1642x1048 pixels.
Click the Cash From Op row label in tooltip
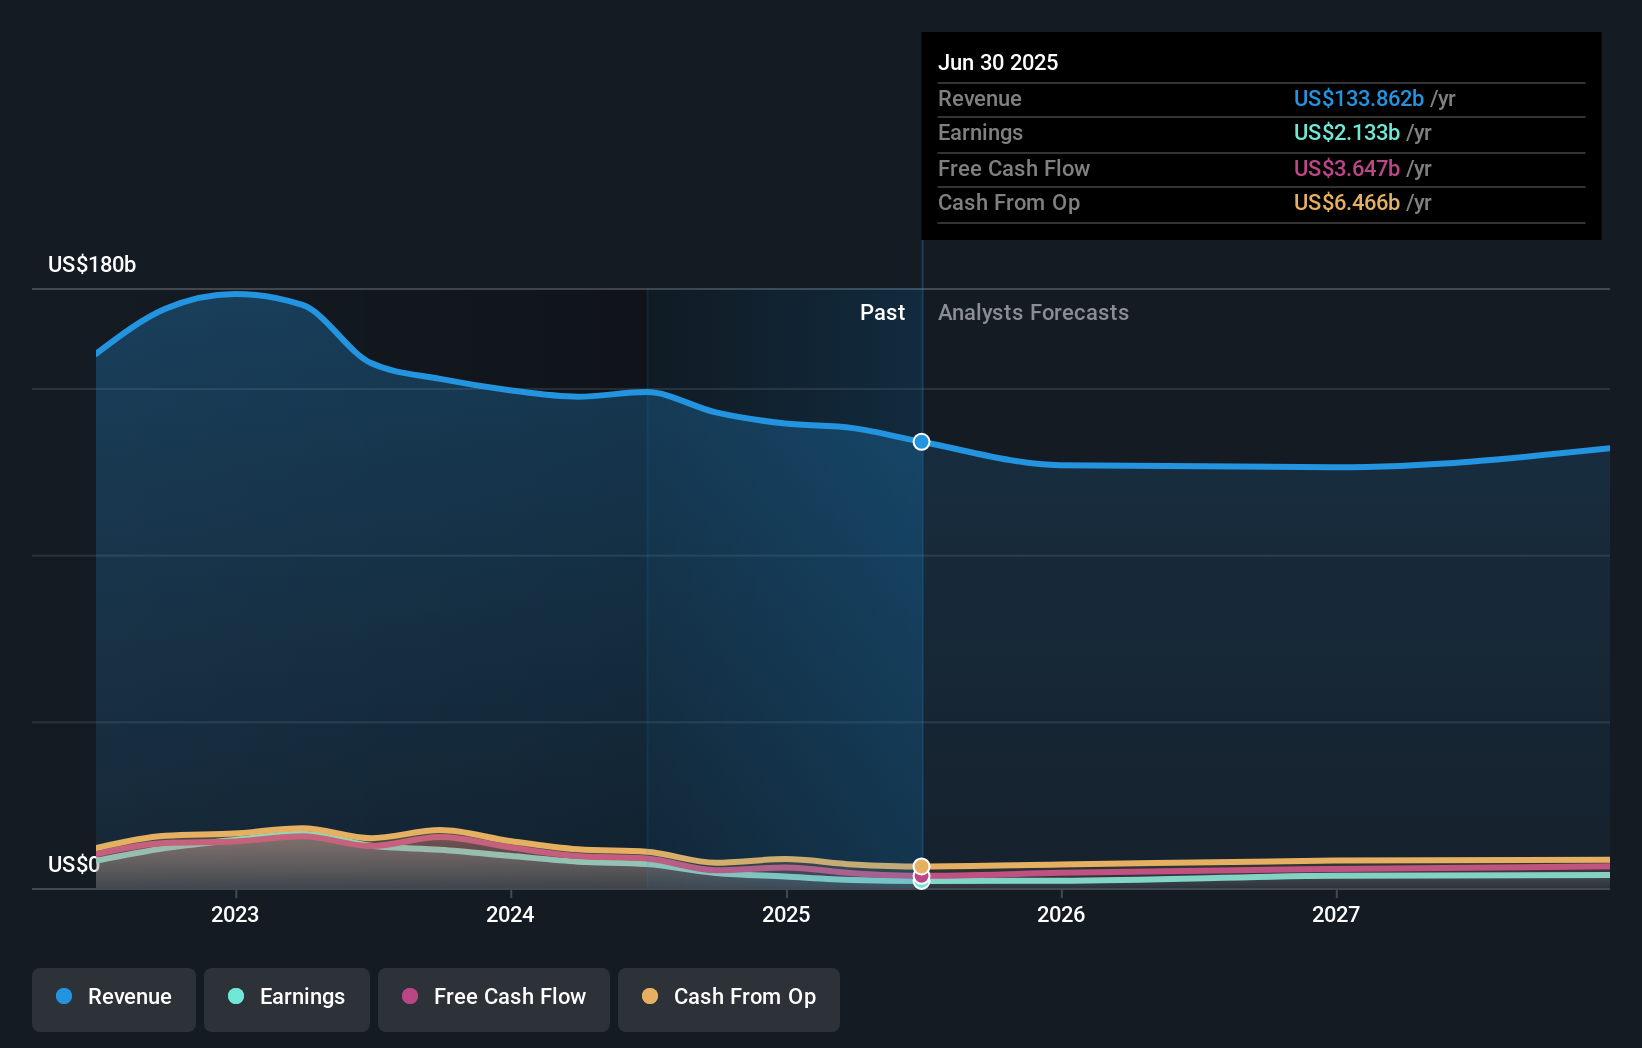[x=1009, y=203]
